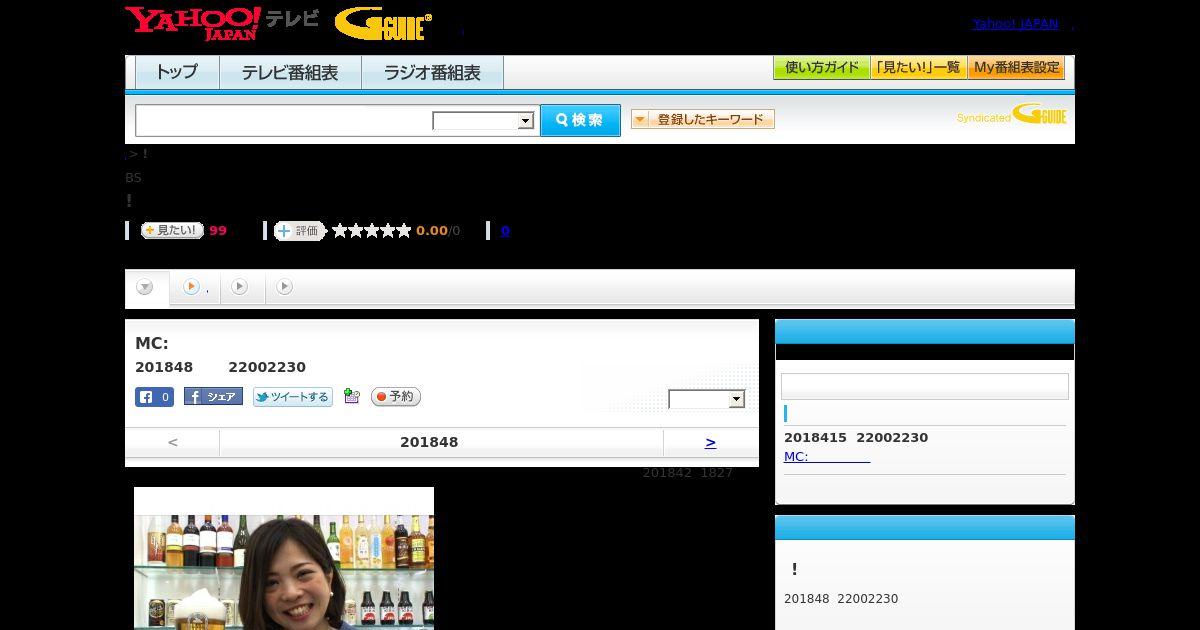Click the G-GUIDE logo in the header

click(383, 24)
